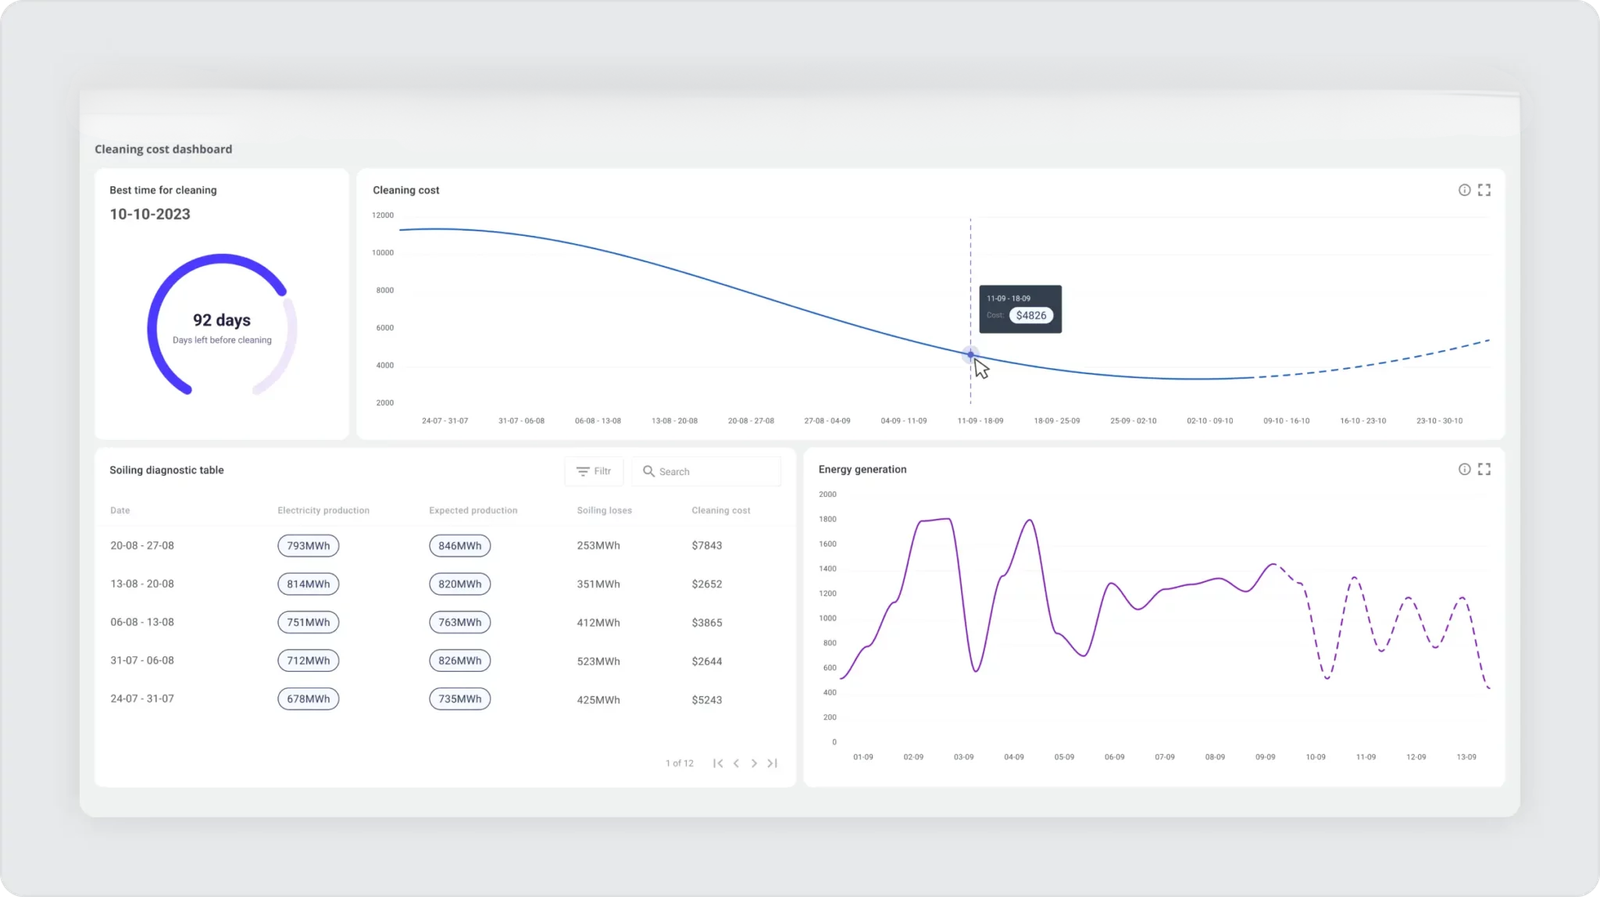Click the 02-10 - 09-10 axis label
Viewport: 1600px width, 897px height.
(1210, 421)
